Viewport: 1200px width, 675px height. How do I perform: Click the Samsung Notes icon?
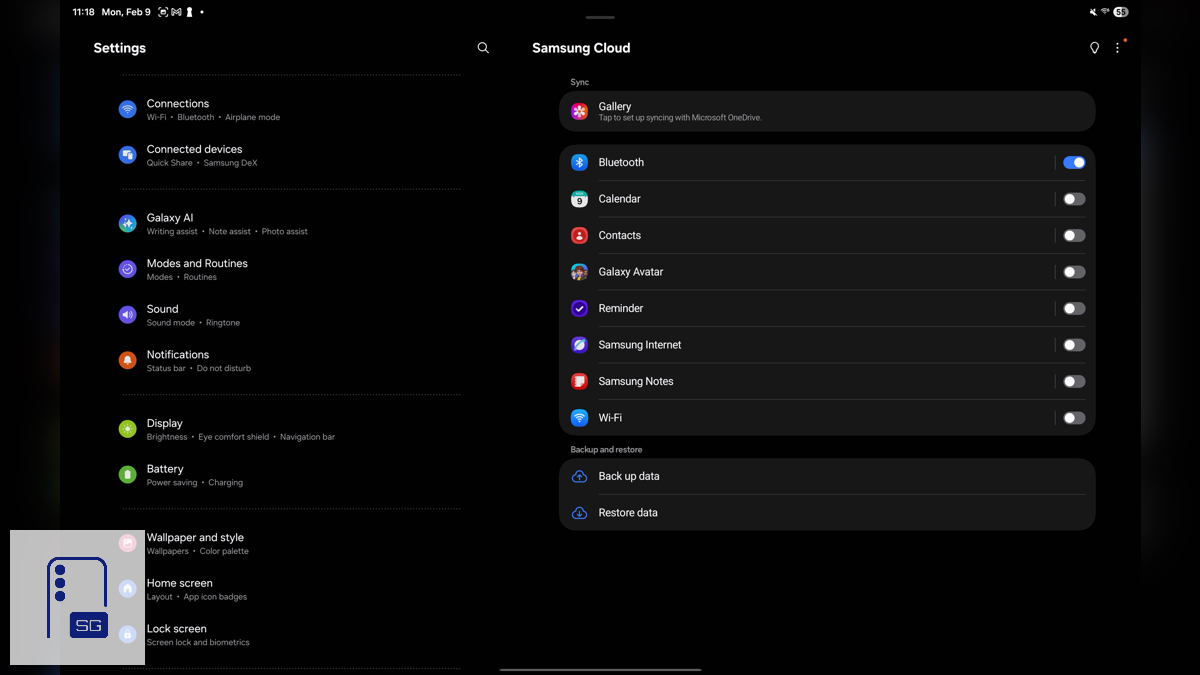click(x=579, y=381)
